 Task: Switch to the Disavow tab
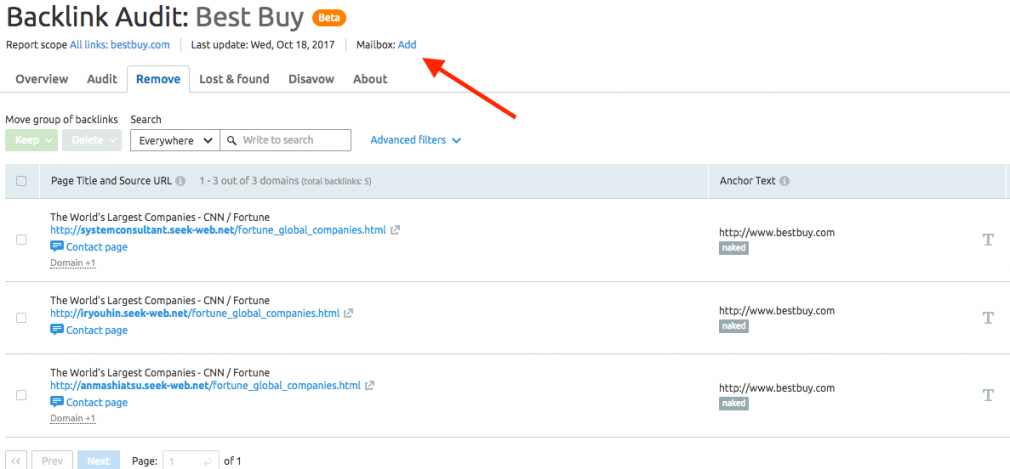311,79
